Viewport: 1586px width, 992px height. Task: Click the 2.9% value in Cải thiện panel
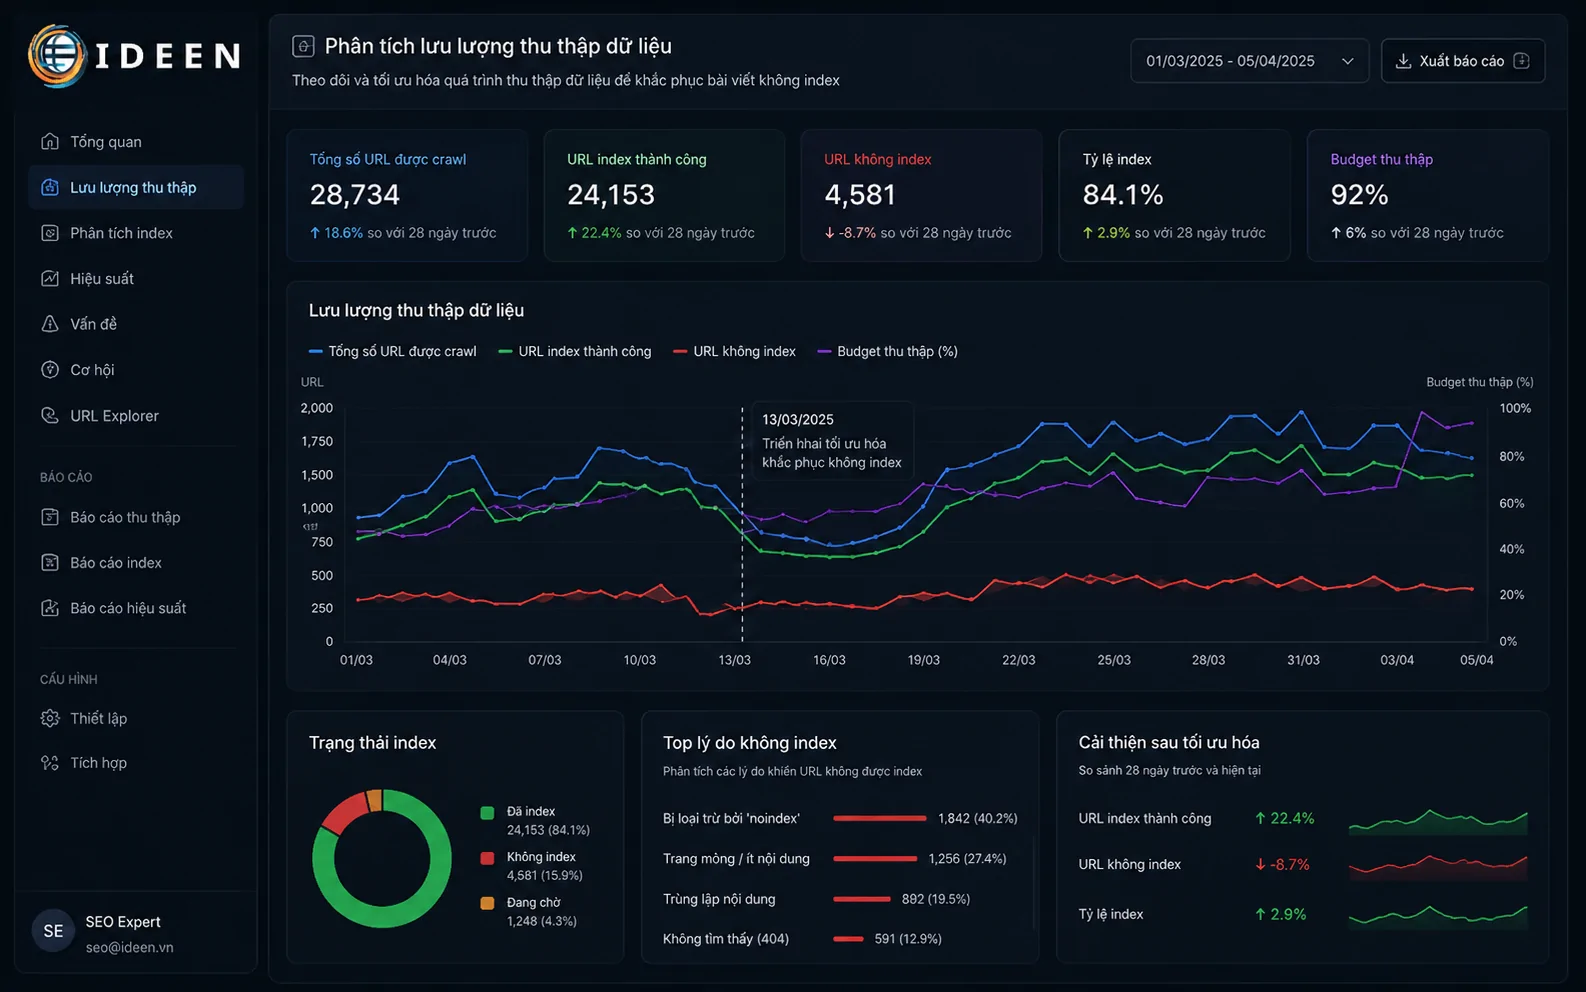click(1280, 914)
